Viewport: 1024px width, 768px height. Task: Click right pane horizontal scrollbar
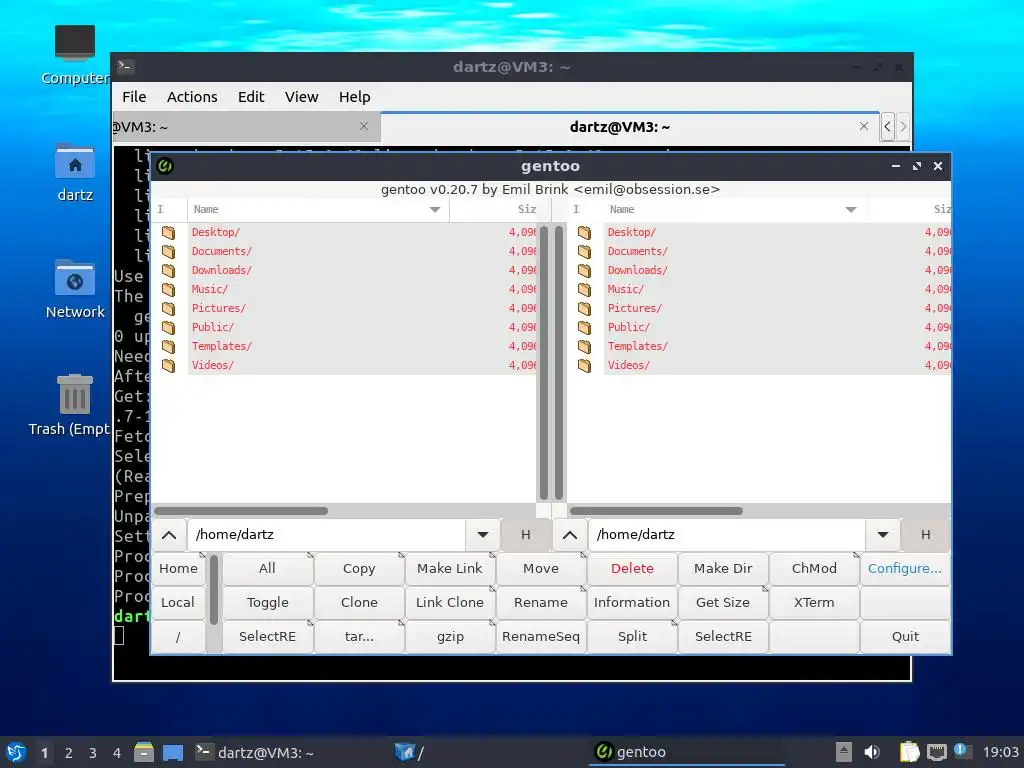[x=656, y=511]
